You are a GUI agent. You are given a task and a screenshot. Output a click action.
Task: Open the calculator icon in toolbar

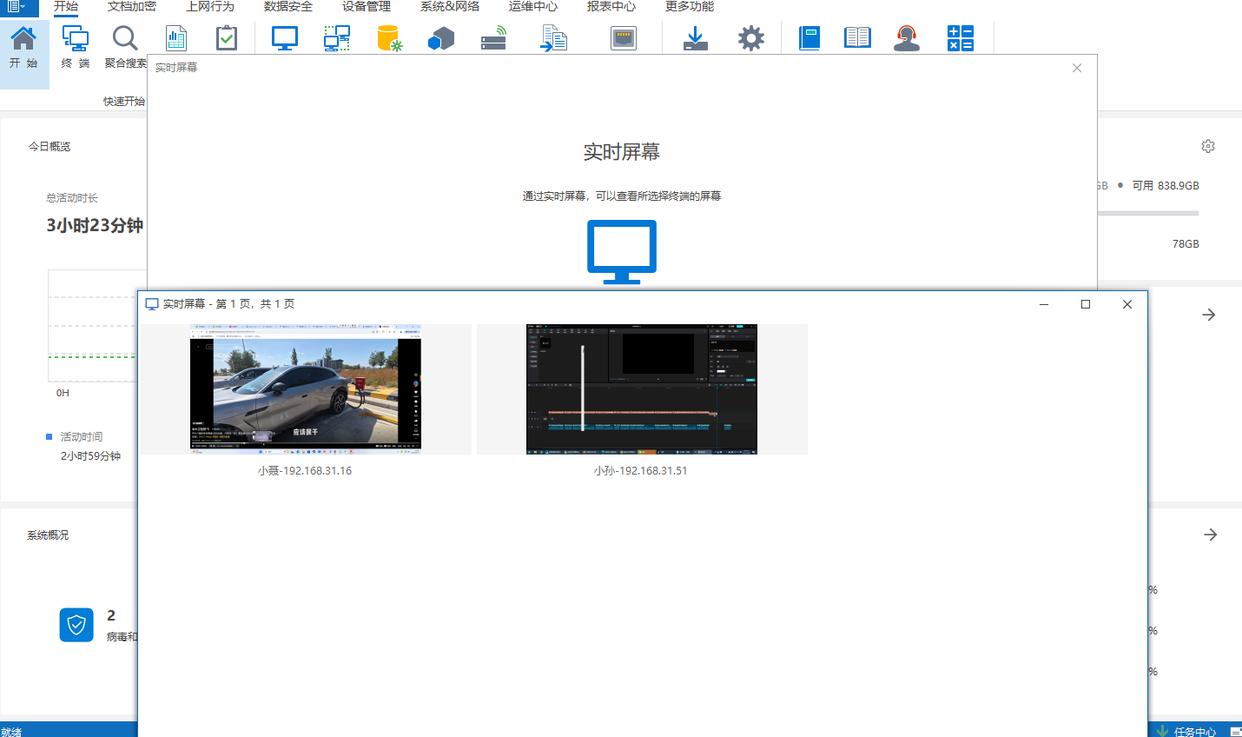click(x=960, y=39)
